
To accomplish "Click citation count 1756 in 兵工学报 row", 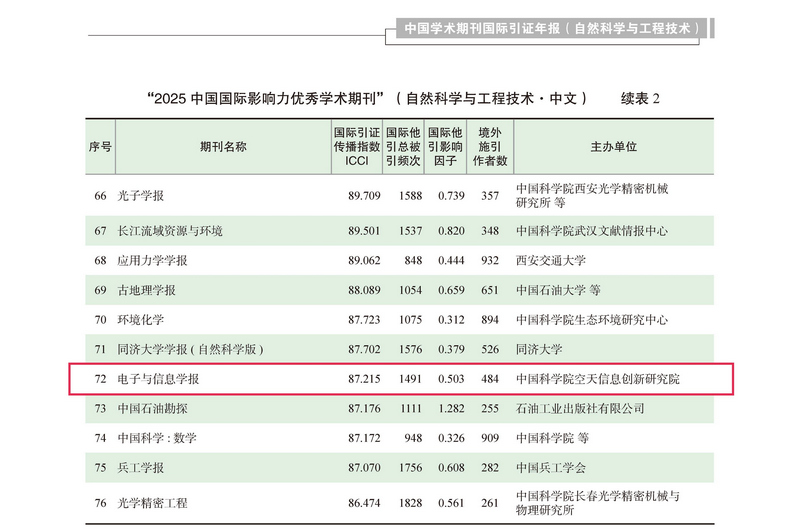I will click(x=411, y=467).
